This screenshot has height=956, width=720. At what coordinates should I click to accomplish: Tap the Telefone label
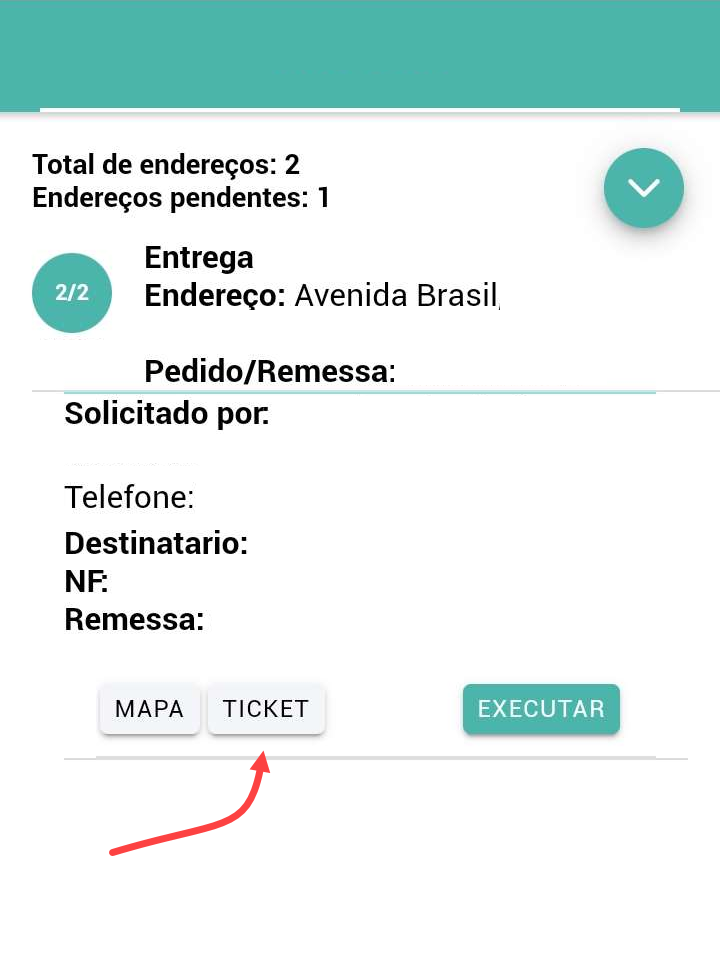tap(129, 497)
